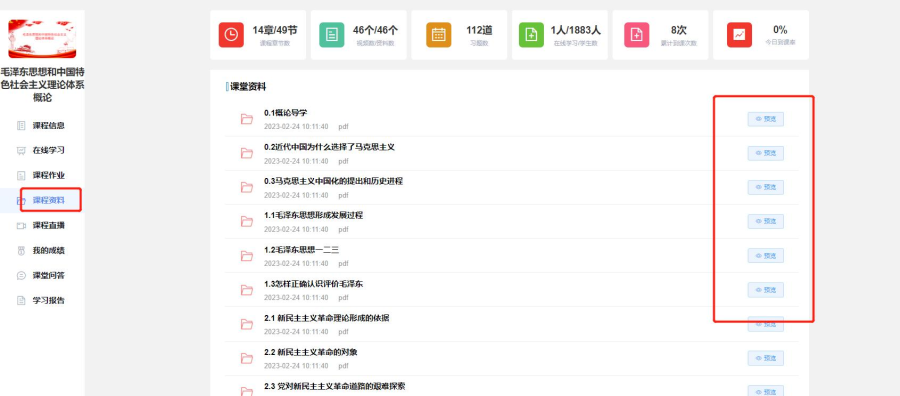Image resolution: width=900 pixels, height=396 pixels.
Task: Preview the 0.3马克思主义中国化的提出和历史进程 file
Action: coord(765,187)
